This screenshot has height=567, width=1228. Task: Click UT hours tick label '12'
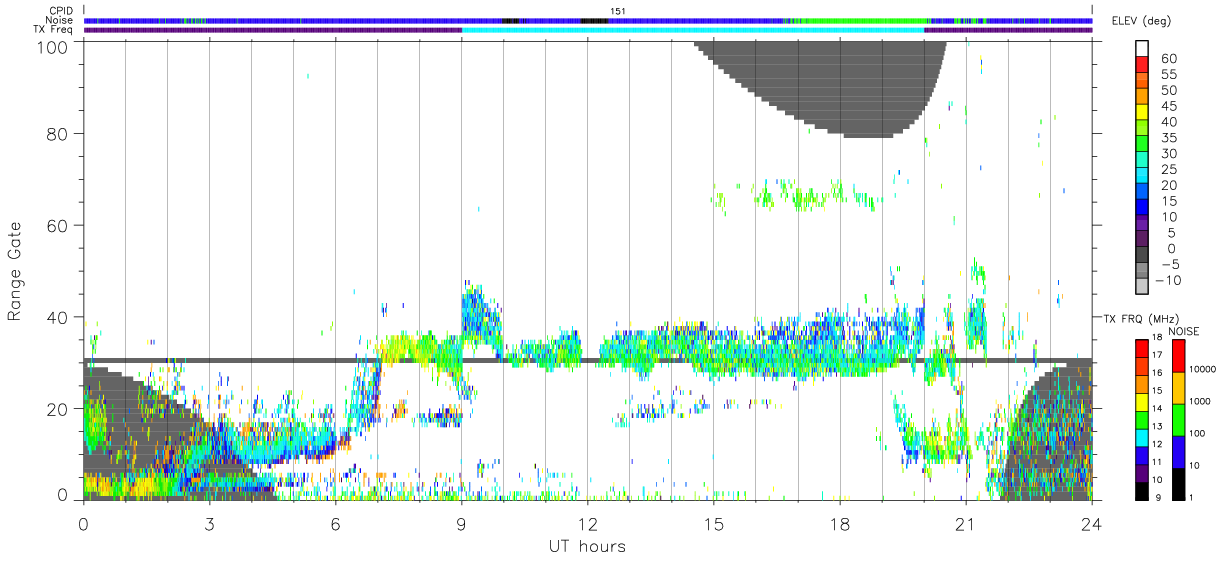(x=587, y=524)
